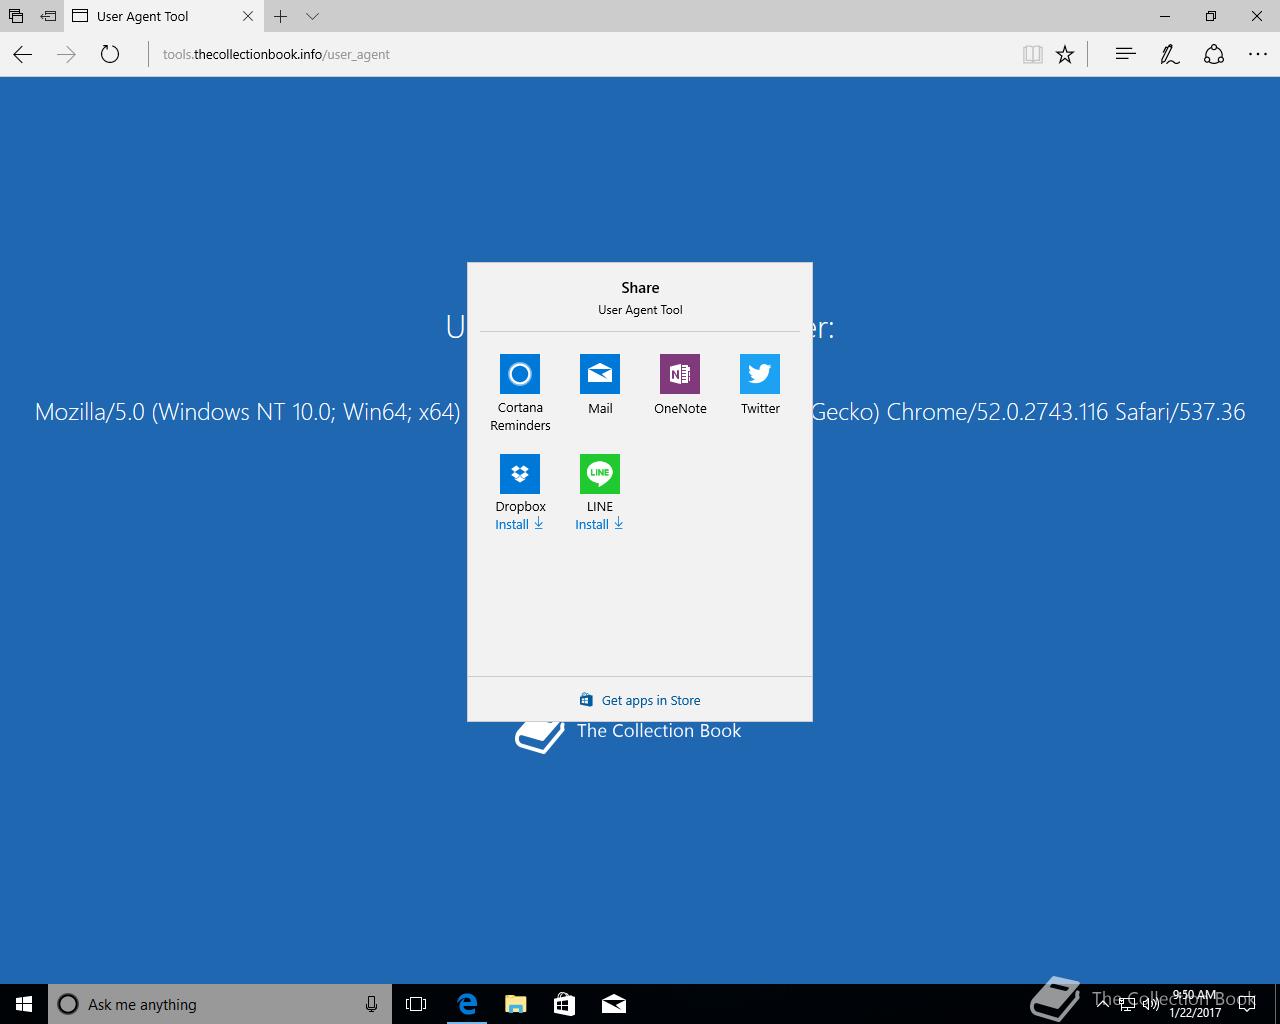Make a Web Note
Image resolution: width=1280 pixels, height=1024 pixels.
[1170, 54]
